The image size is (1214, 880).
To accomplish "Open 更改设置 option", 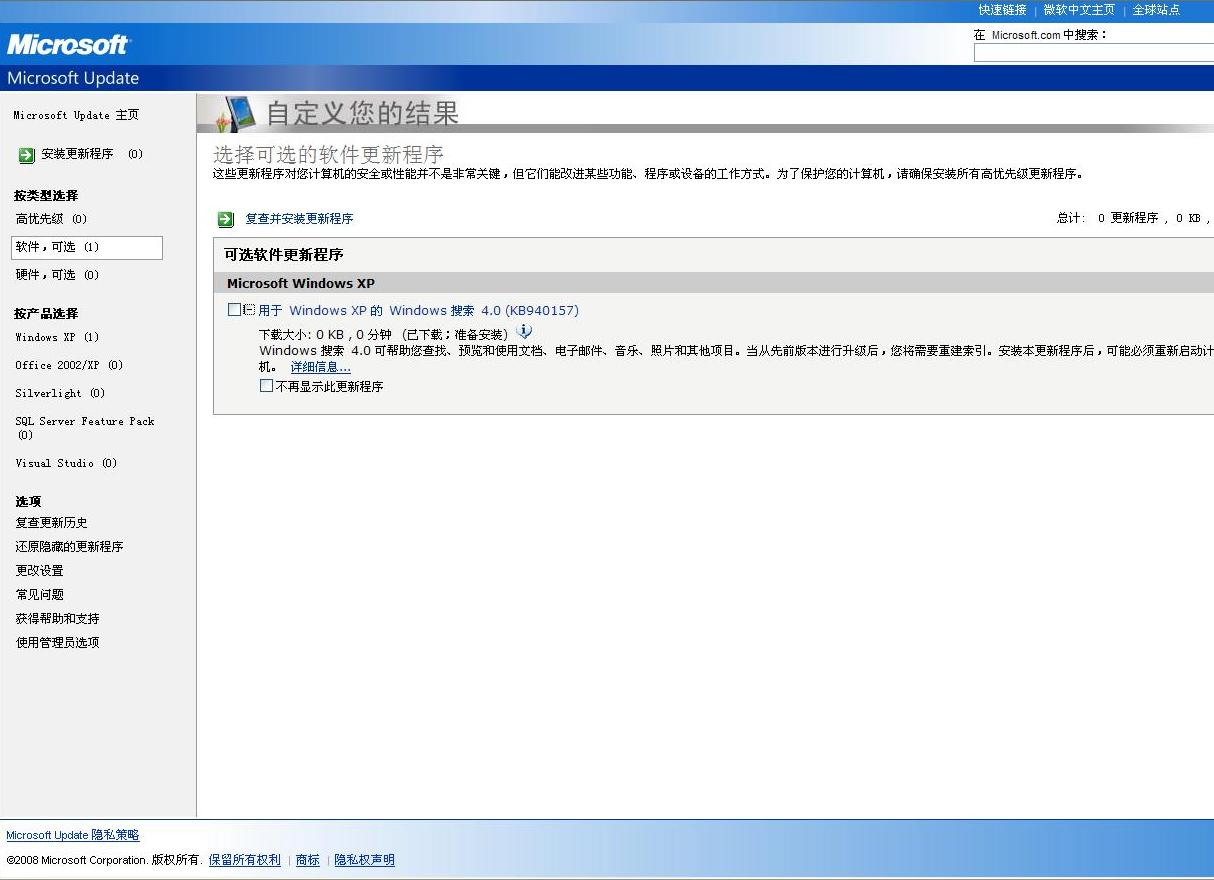I will pos(39,570).
